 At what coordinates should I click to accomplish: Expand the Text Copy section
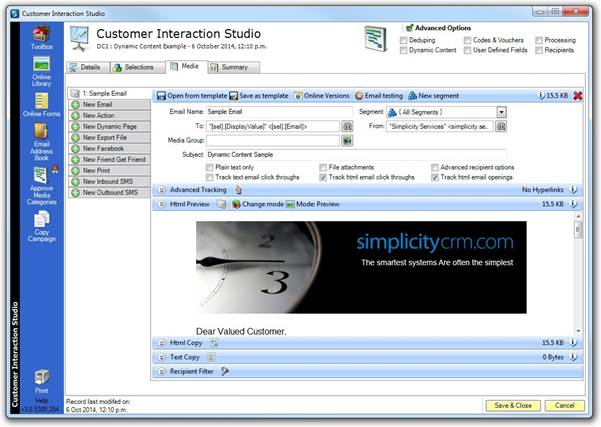tap(162, 357)
